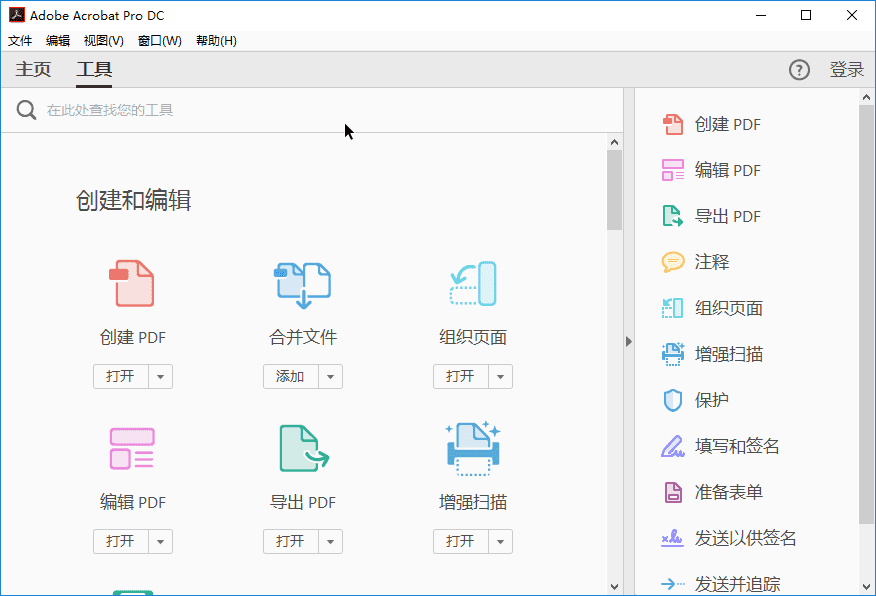Open the 视图(V) menu
This screenshot has height=596, width=876.
pos(103,41)
